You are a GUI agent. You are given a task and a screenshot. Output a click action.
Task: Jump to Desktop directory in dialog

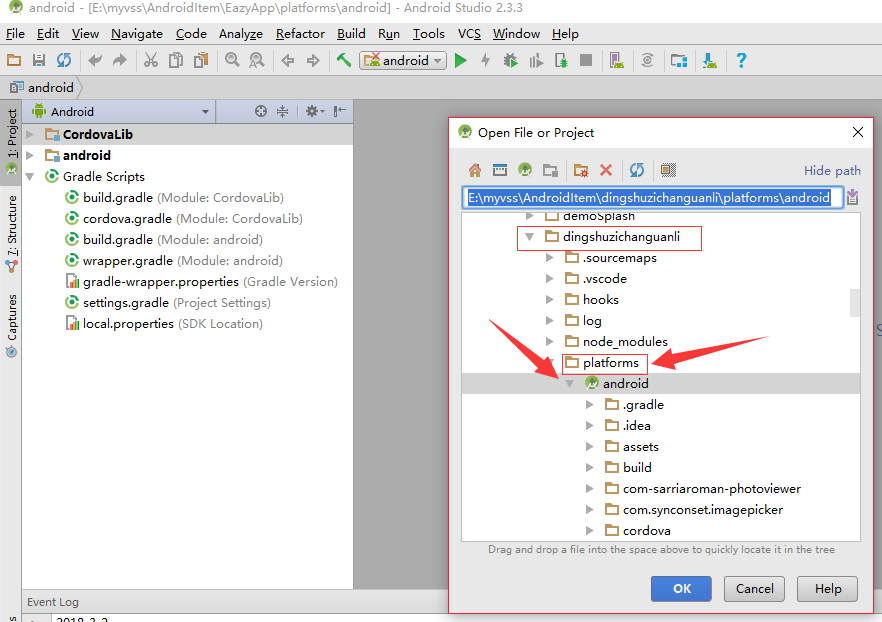click(x=500, y=170)
